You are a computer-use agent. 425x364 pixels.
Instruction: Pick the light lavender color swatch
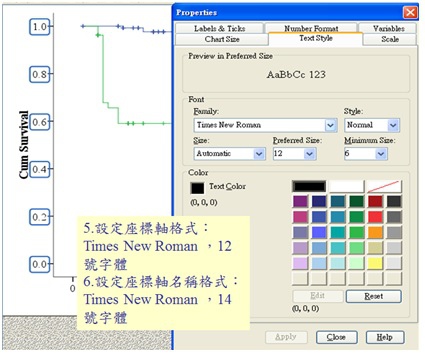coord(300,263)
